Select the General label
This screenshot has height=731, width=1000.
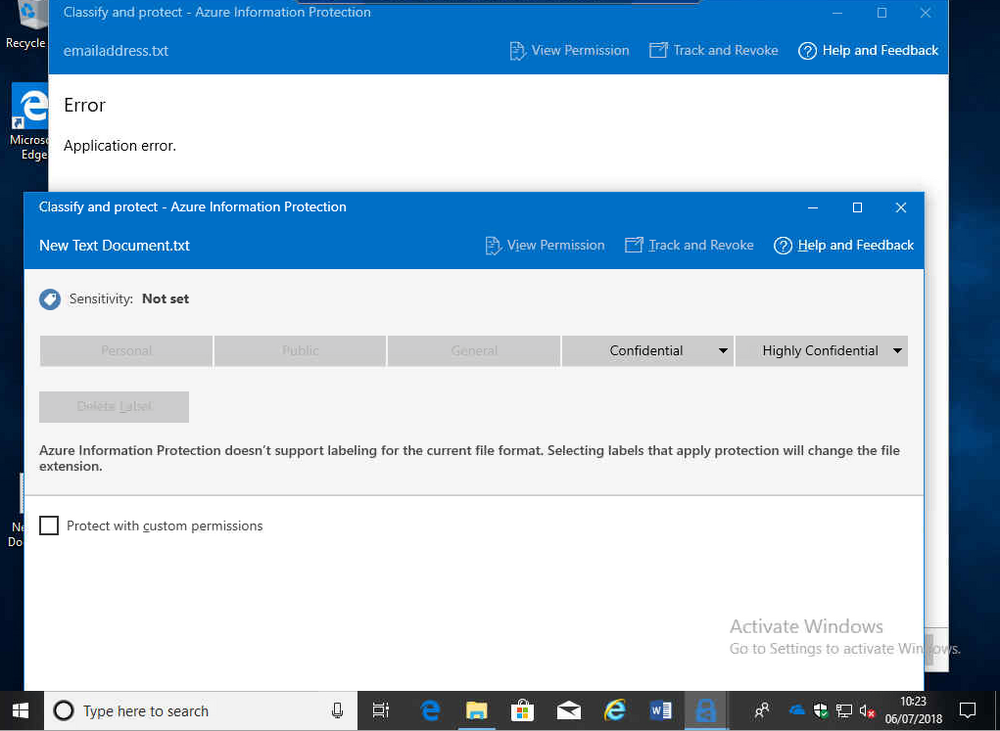pyautogui.click(x=474, y=351)
